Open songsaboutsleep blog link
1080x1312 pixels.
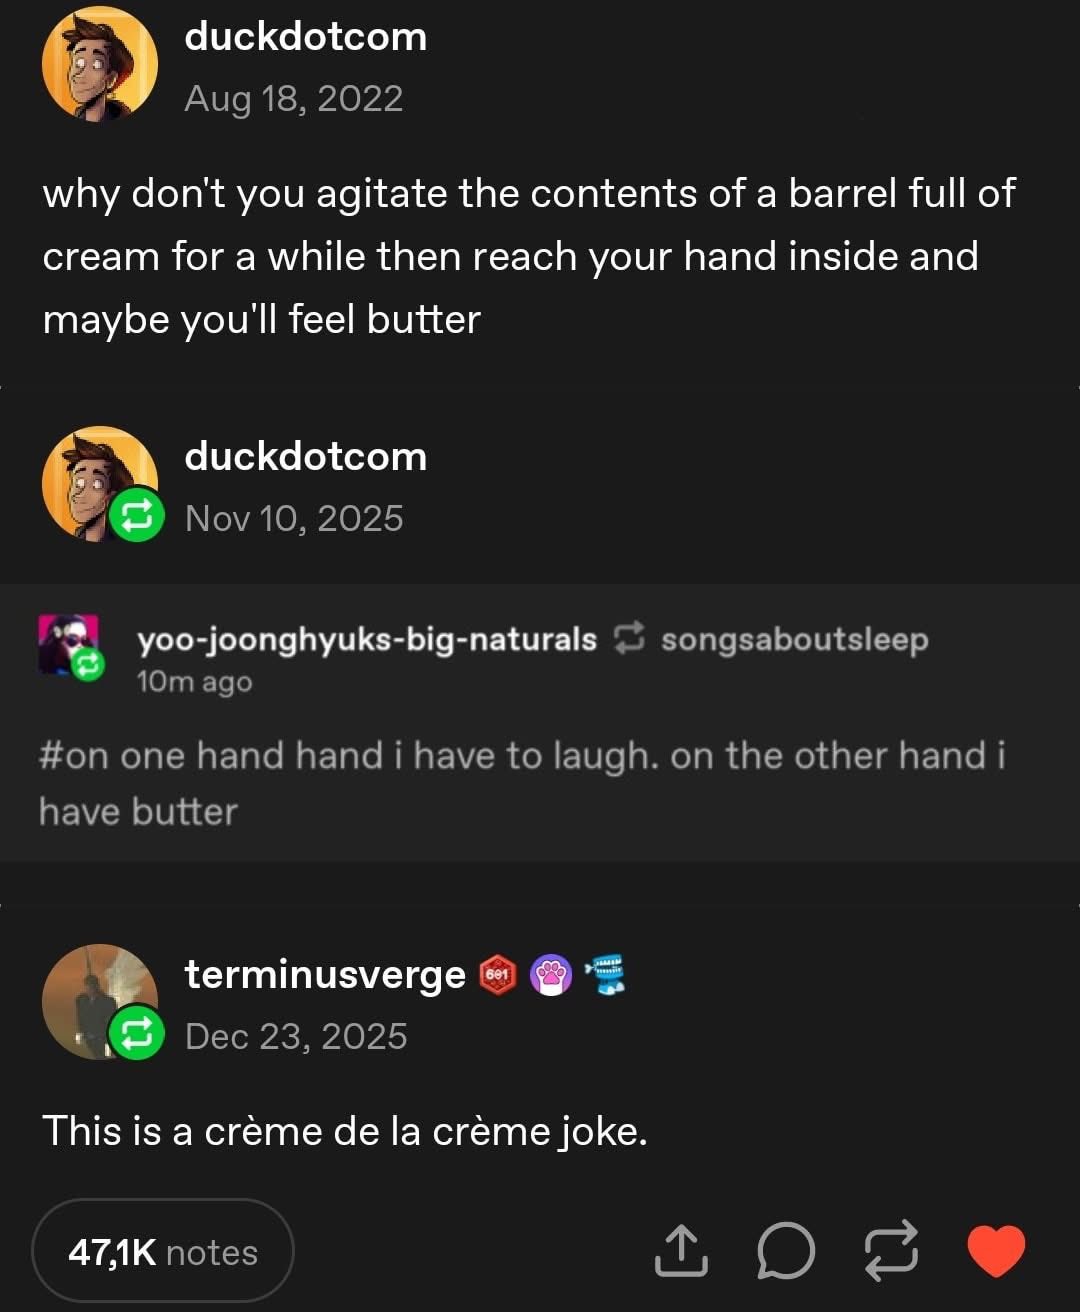point(794,639)
